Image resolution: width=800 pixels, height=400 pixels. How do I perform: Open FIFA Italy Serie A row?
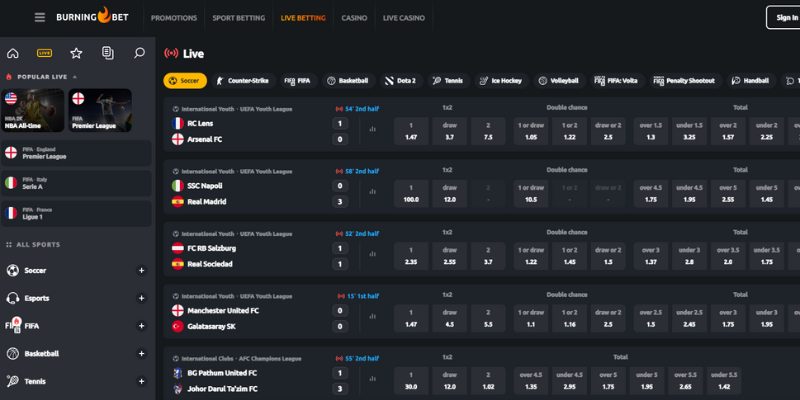pyautogui.click(x=76, y=183)
